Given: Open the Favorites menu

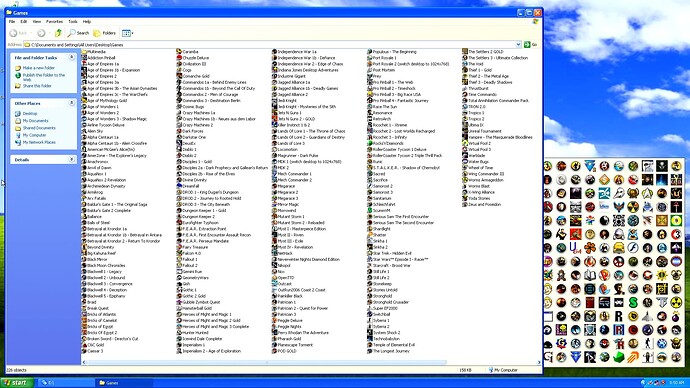Looking at the screenshot, I should 54,21.
